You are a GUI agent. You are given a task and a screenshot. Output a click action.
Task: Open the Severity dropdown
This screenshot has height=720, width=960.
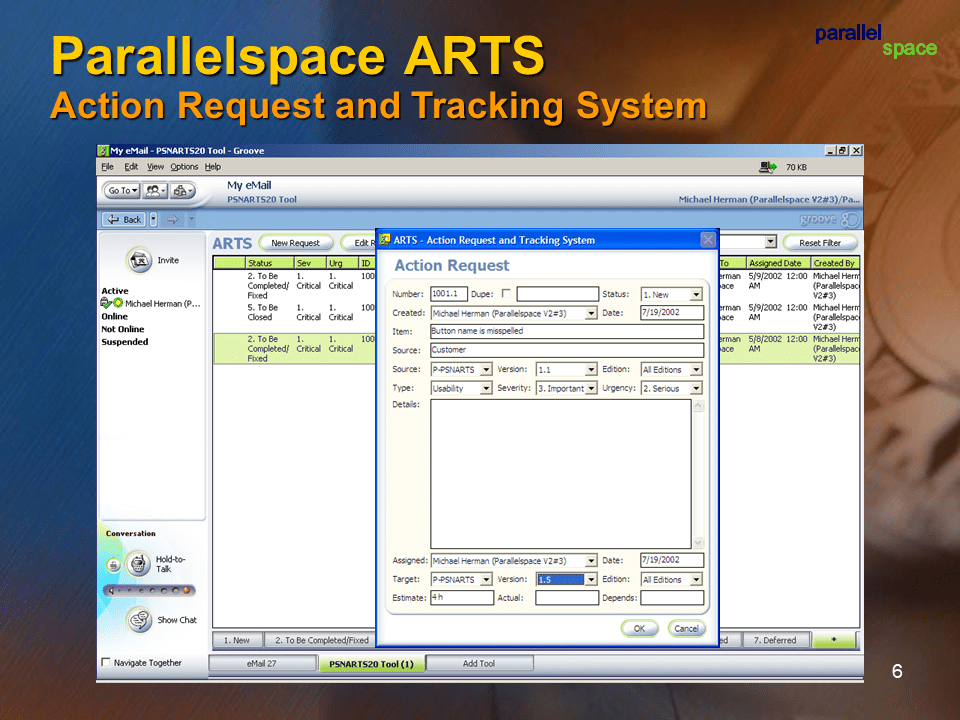[x=592, y=388]
